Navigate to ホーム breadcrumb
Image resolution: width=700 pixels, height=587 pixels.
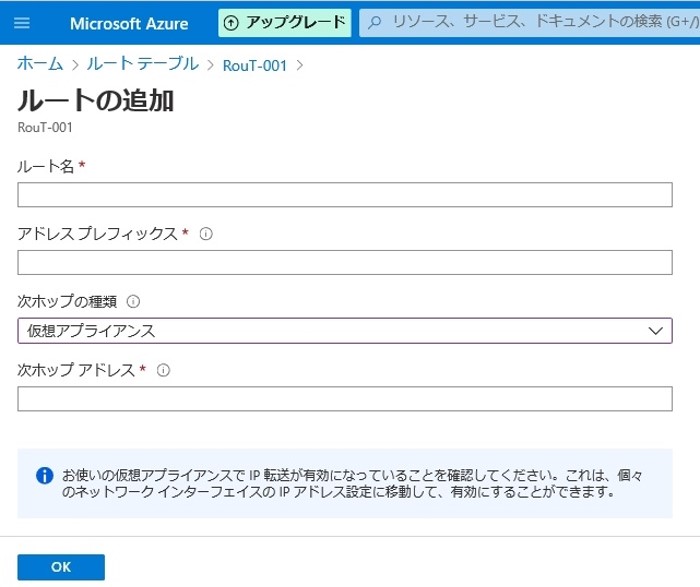tap(40, 64)
